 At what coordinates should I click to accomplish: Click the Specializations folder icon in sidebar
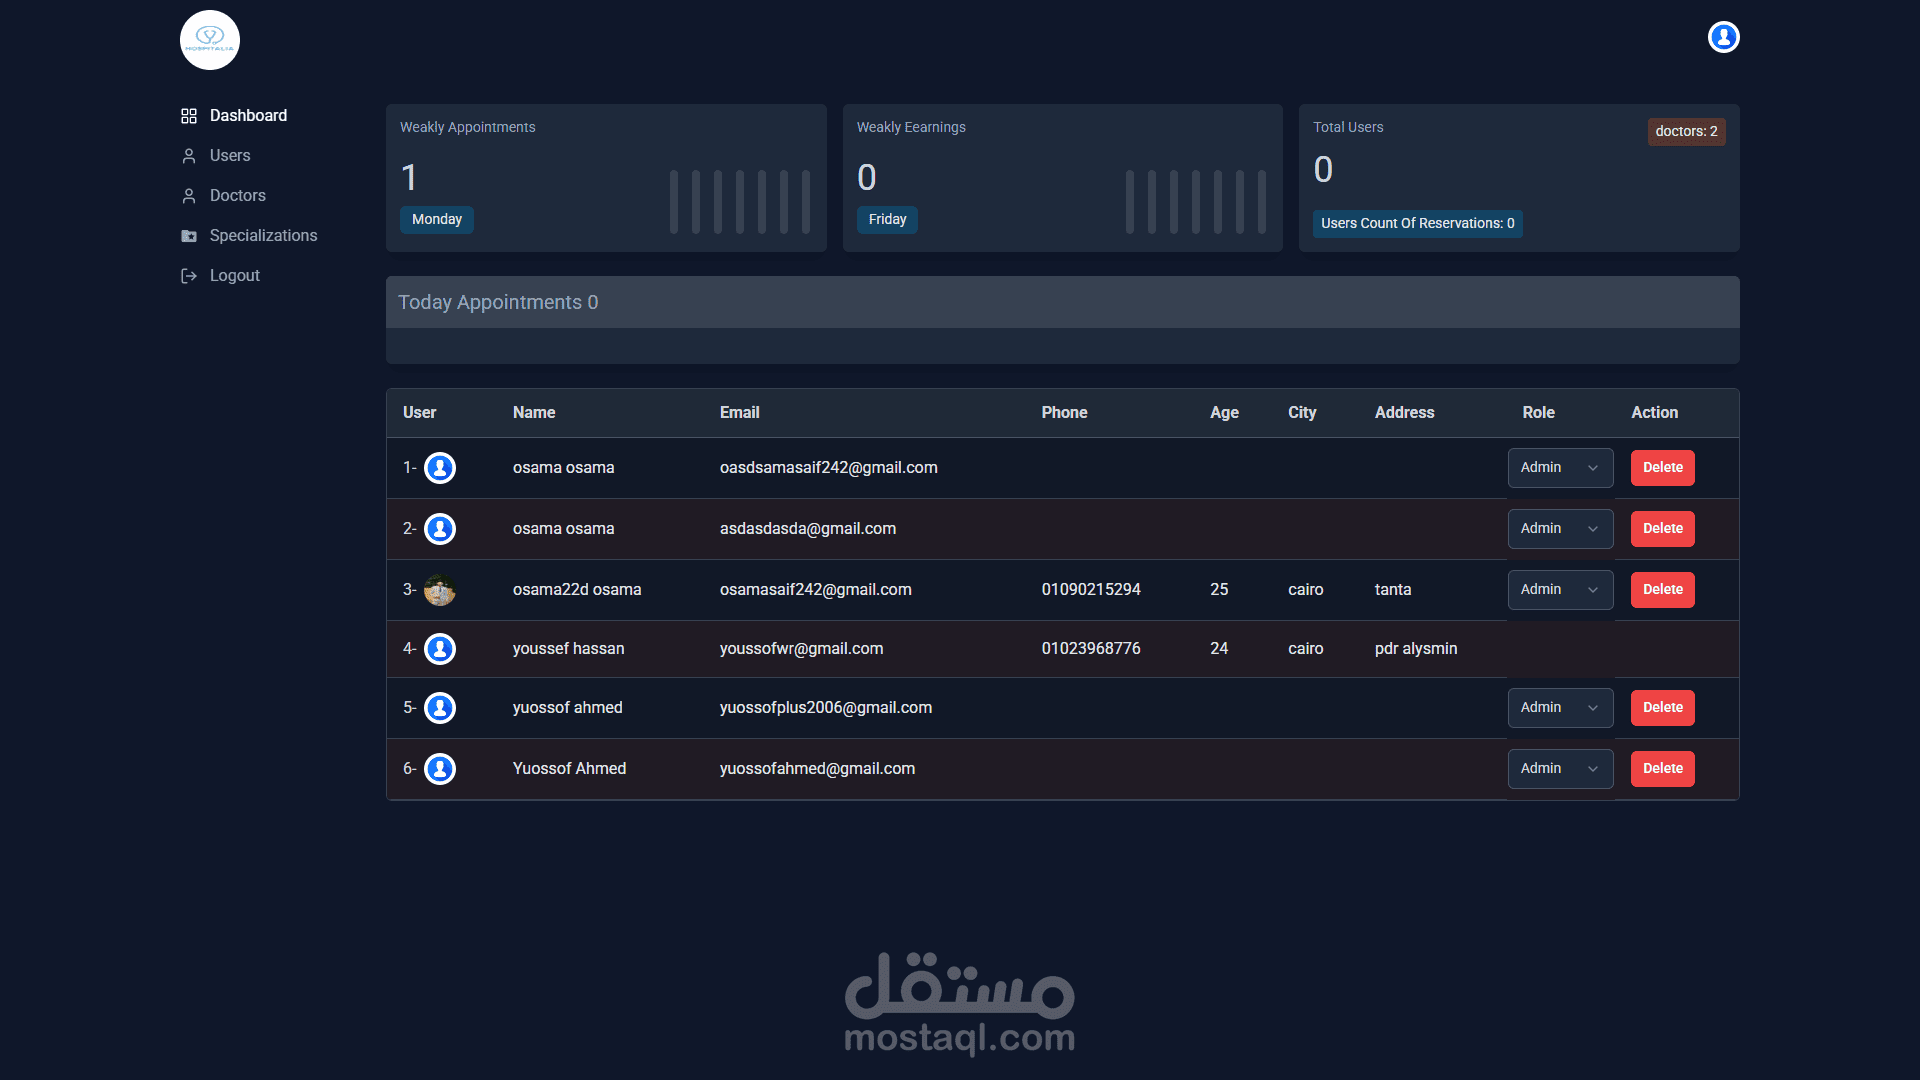(189, 236)
